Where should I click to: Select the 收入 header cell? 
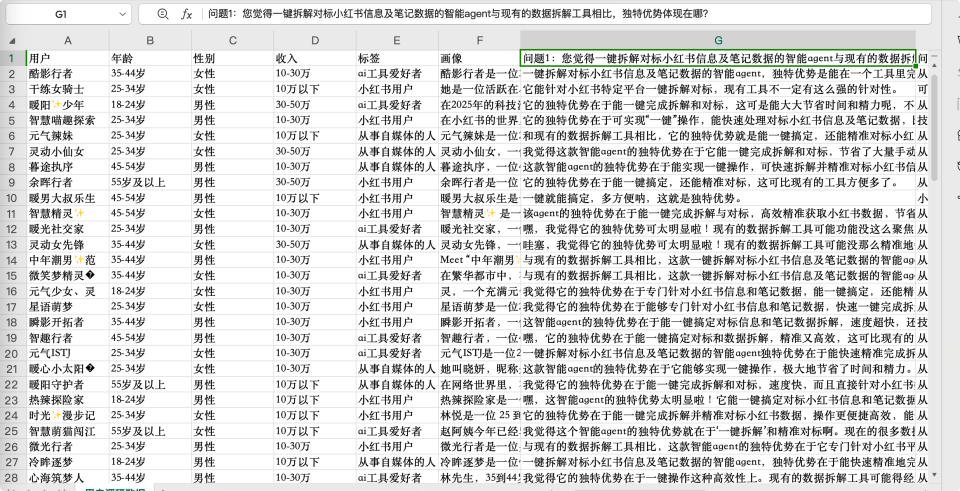(x=315, y=58)
